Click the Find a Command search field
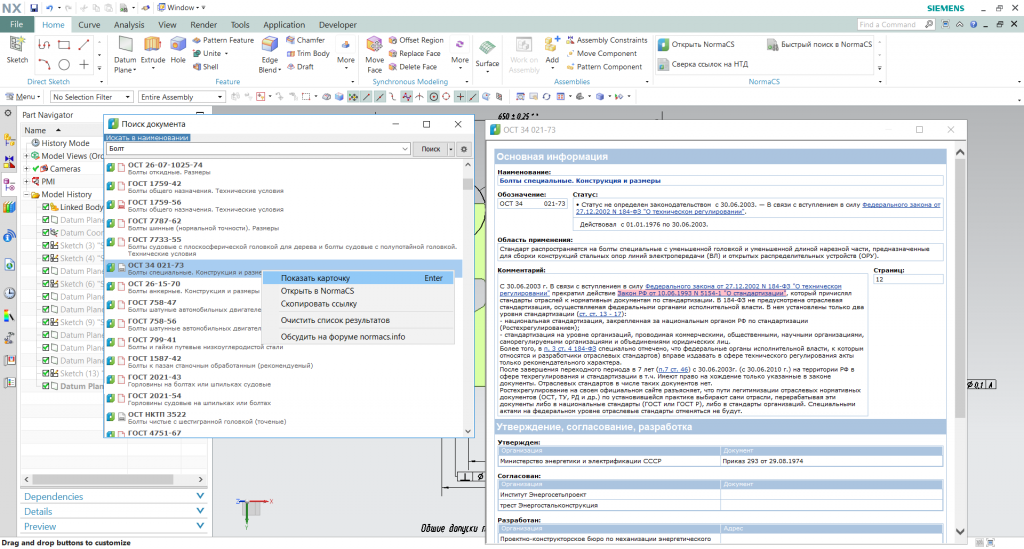 pyautogui.click(x=890, y=24)
